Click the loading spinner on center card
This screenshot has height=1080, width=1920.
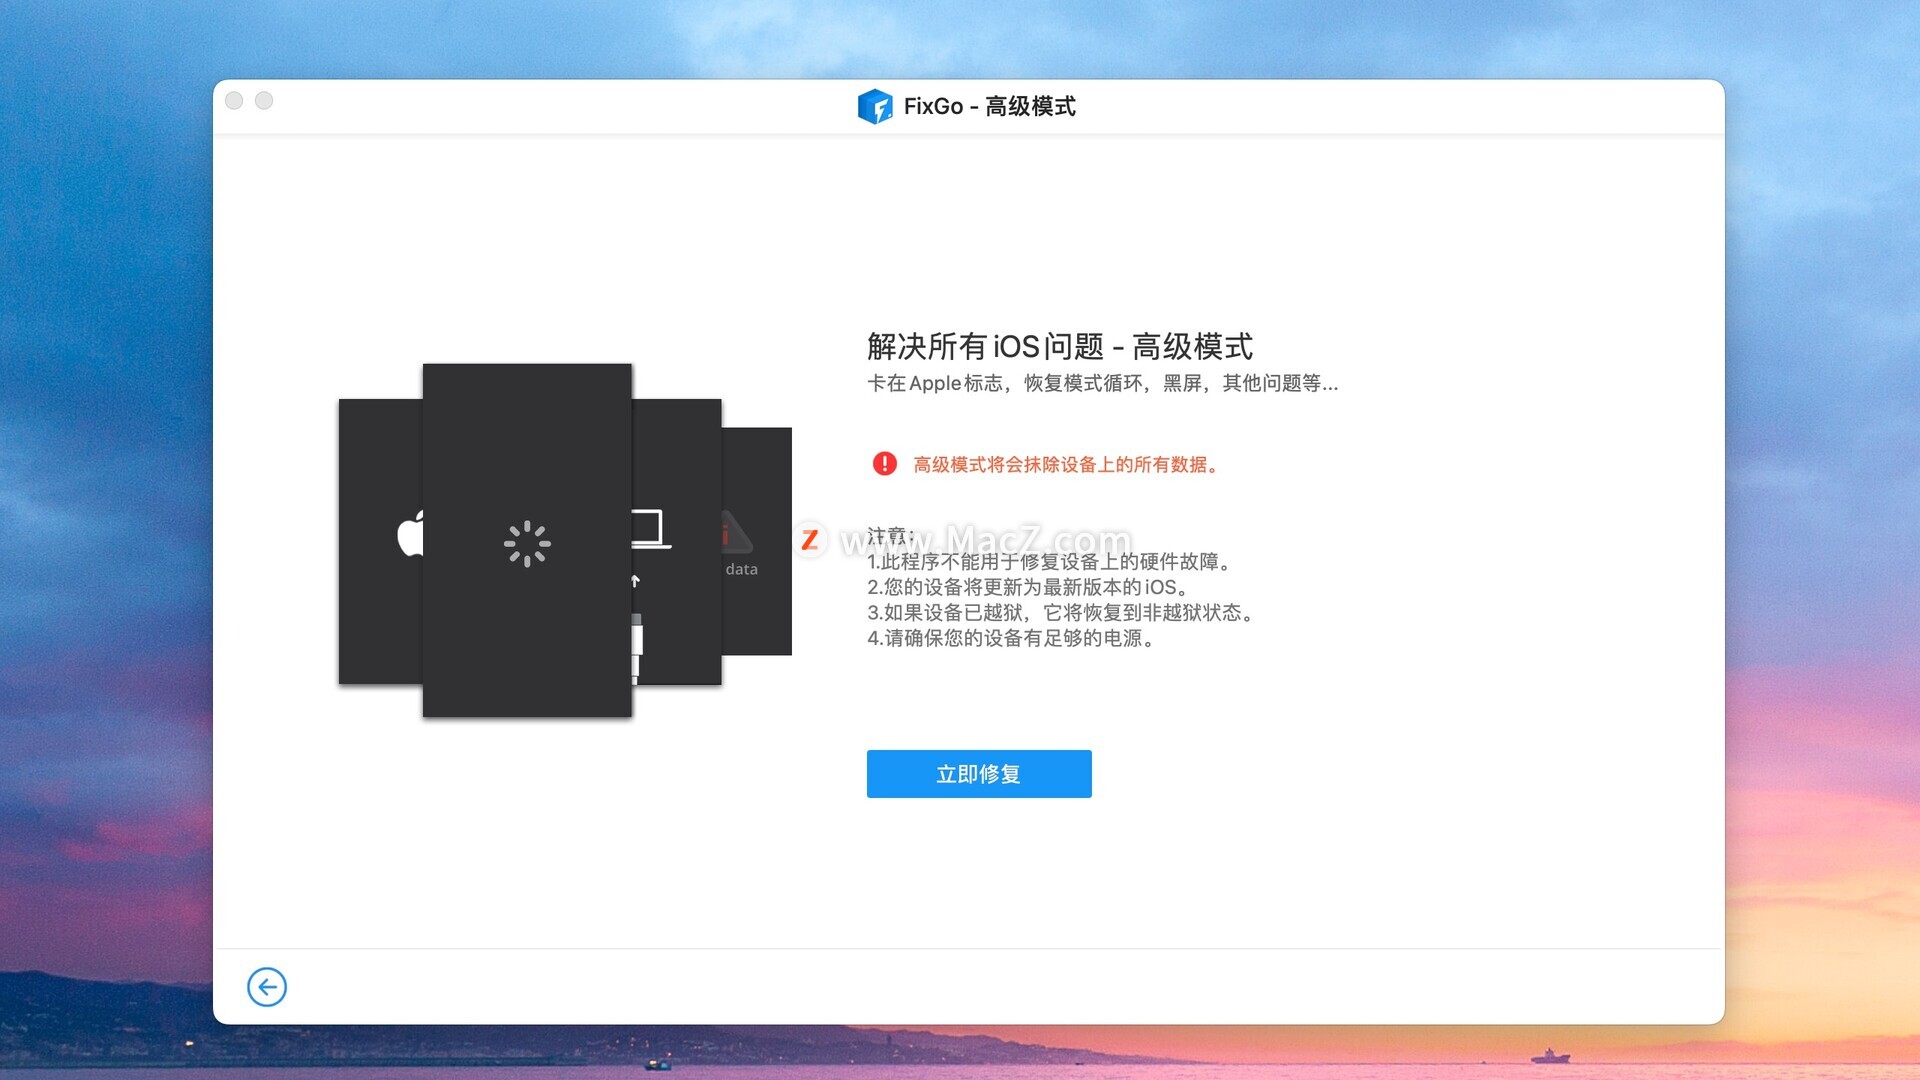pyautogui.click(x=527, y=544)
